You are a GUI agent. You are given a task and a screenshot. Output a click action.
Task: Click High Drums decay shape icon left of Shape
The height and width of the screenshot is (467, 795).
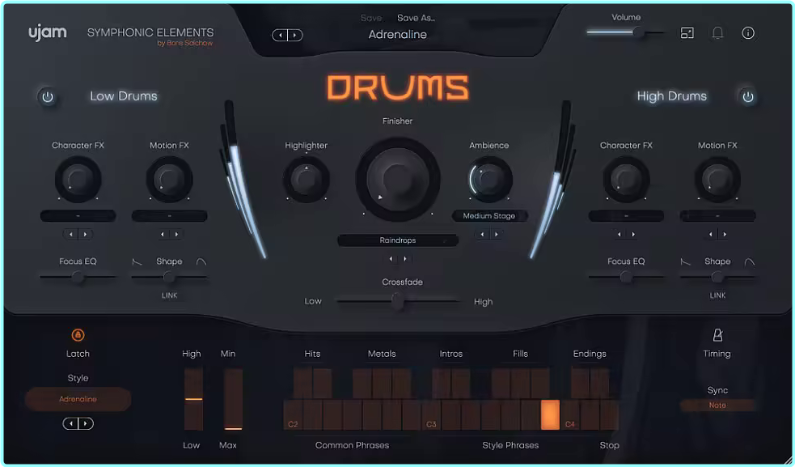pyautogui.click(x=685, y=262)
